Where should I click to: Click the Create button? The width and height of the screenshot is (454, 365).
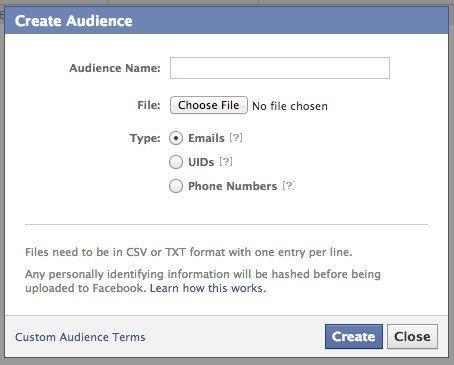[x=354, y=336]
